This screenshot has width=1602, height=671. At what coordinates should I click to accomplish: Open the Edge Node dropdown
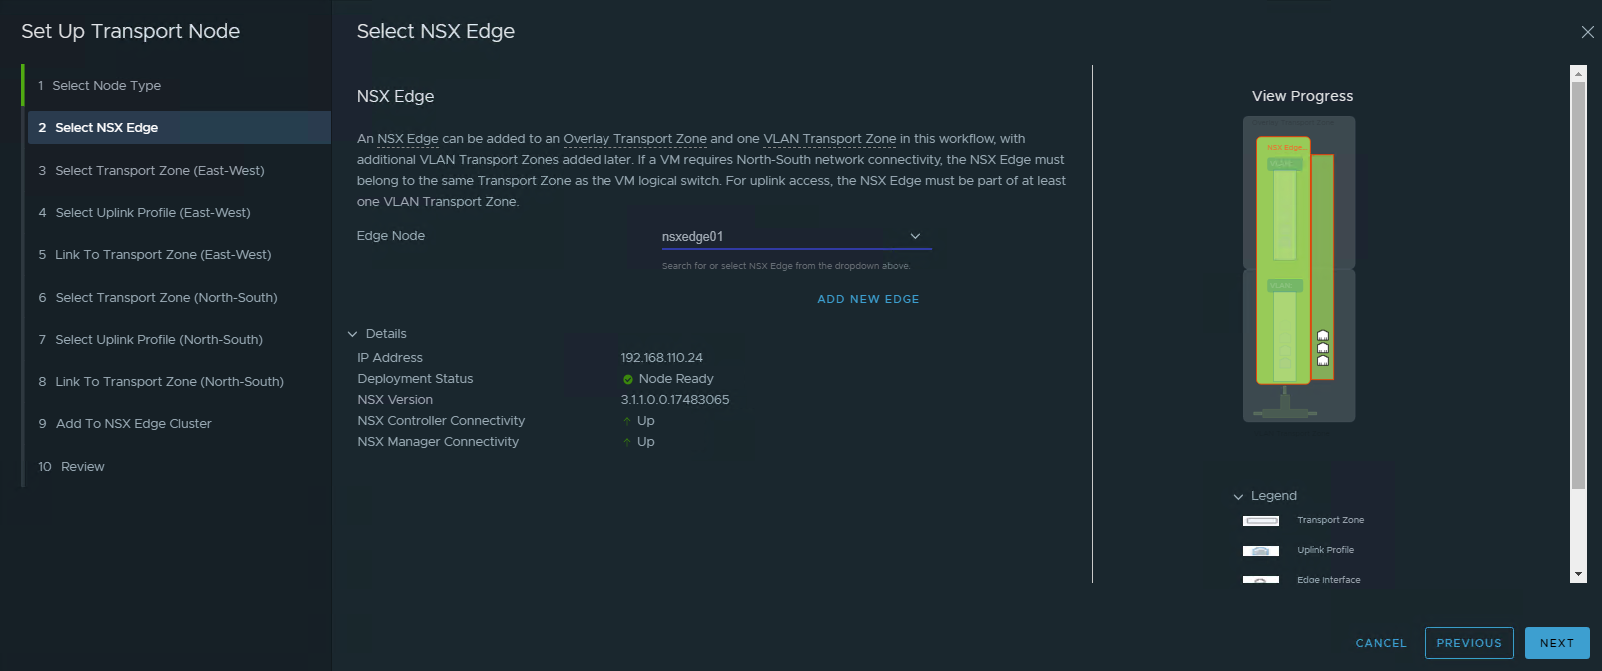pos(796,237)
